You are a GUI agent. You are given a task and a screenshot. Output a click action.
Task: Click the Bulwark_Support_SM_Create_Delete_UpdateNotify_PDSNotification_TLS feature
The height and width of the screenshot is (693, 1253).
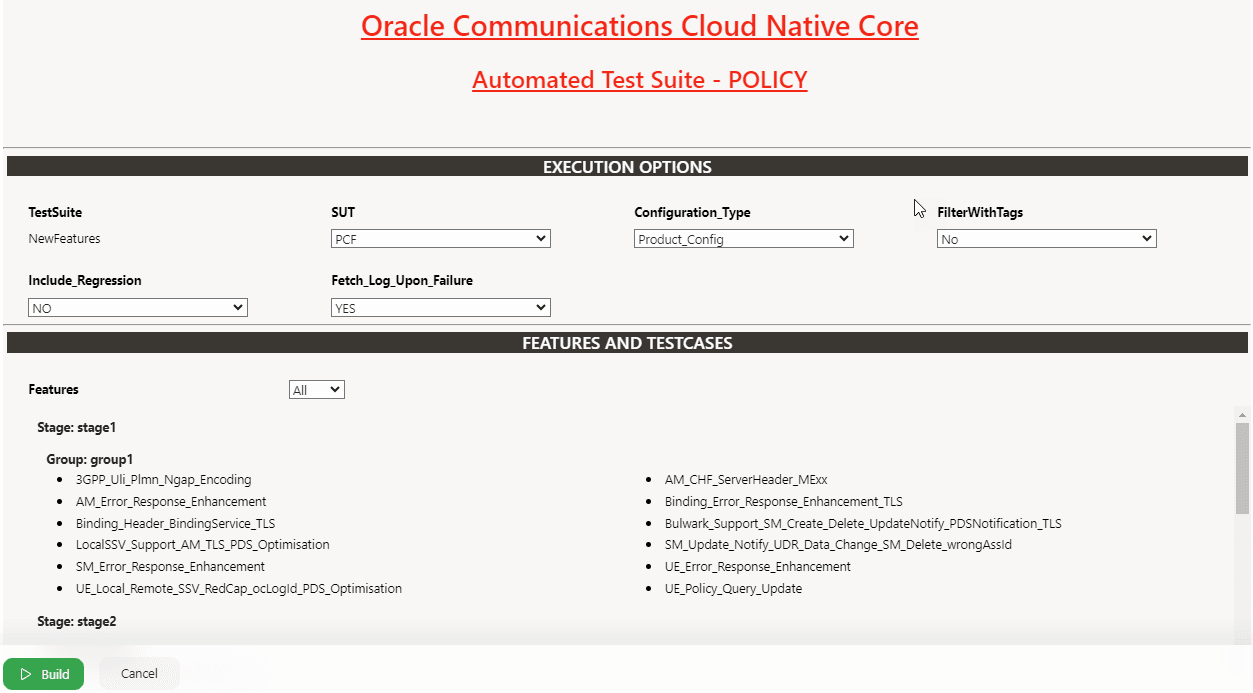863,523
